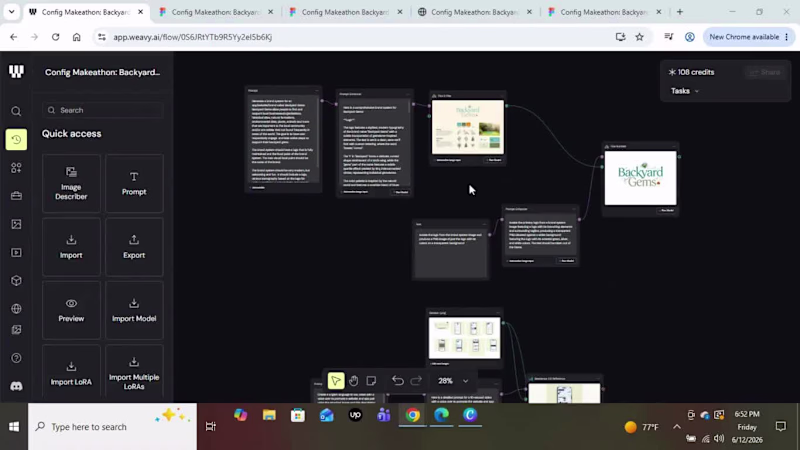Click the node Search field

103,110
